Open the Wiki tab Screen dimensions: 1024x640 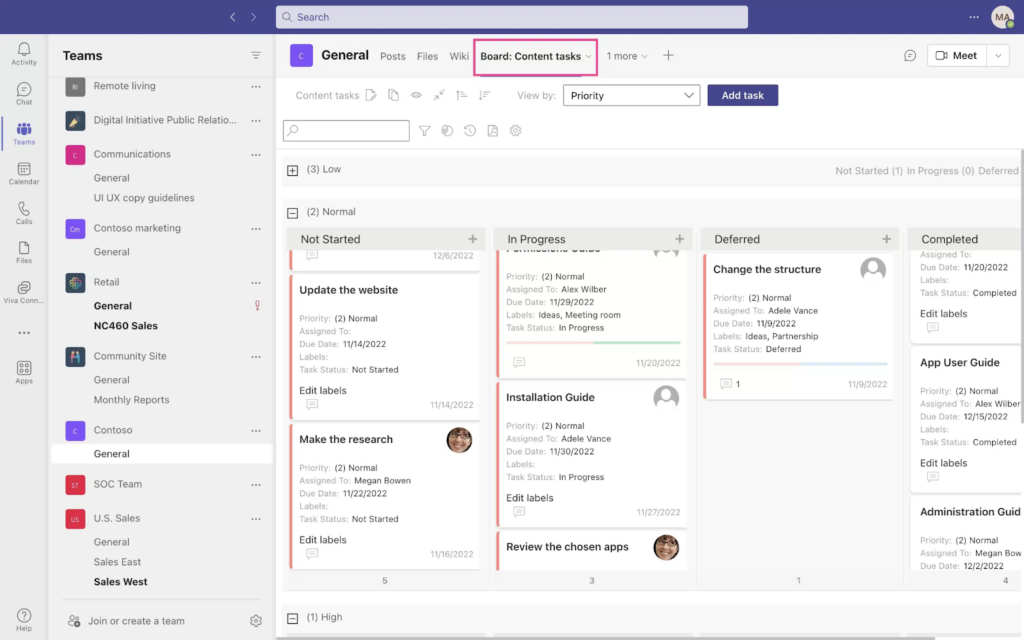(x=459, y=56)
